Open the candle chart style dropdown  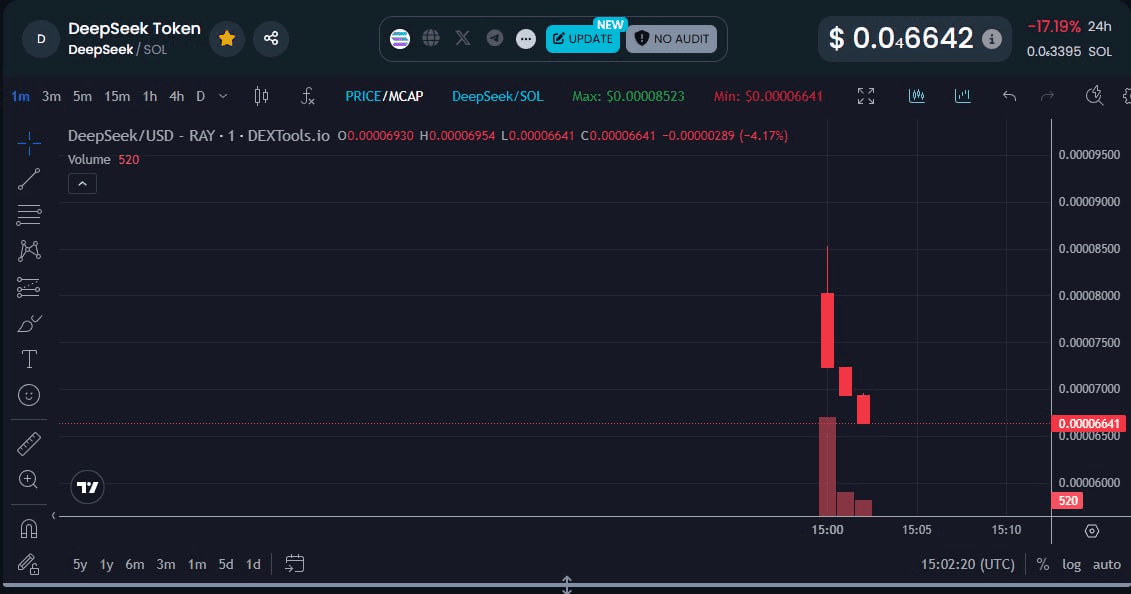(x=261, y=96)
